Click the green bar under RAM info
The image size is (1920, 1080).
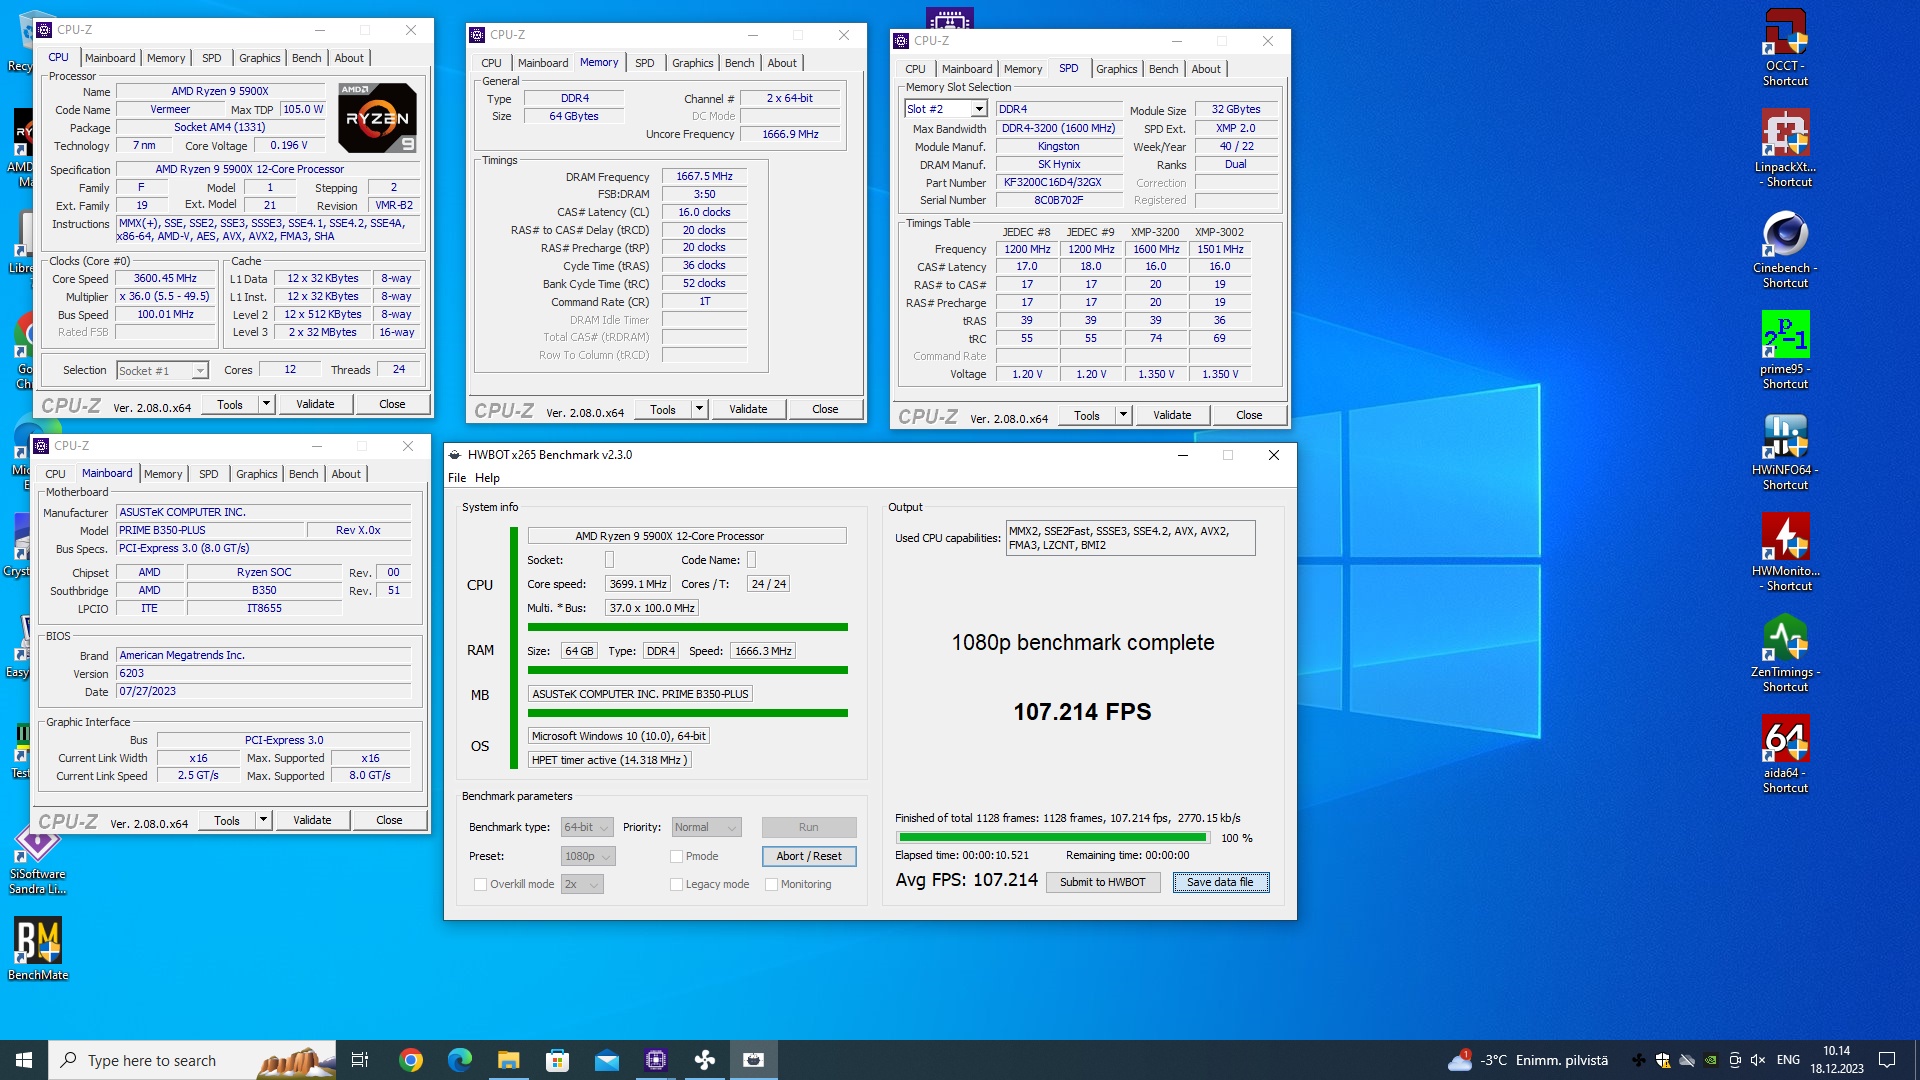(687, 670)
